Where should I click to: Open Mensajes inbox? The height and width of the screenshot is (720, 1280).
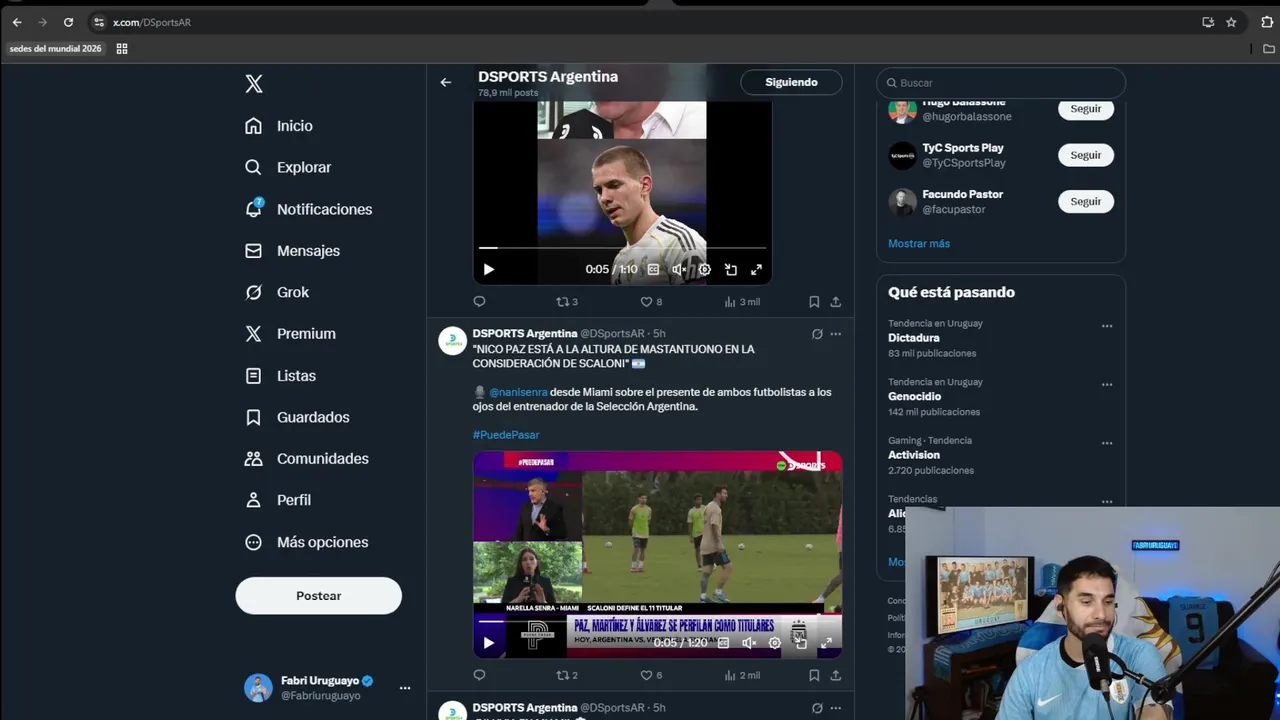point(293,251)
